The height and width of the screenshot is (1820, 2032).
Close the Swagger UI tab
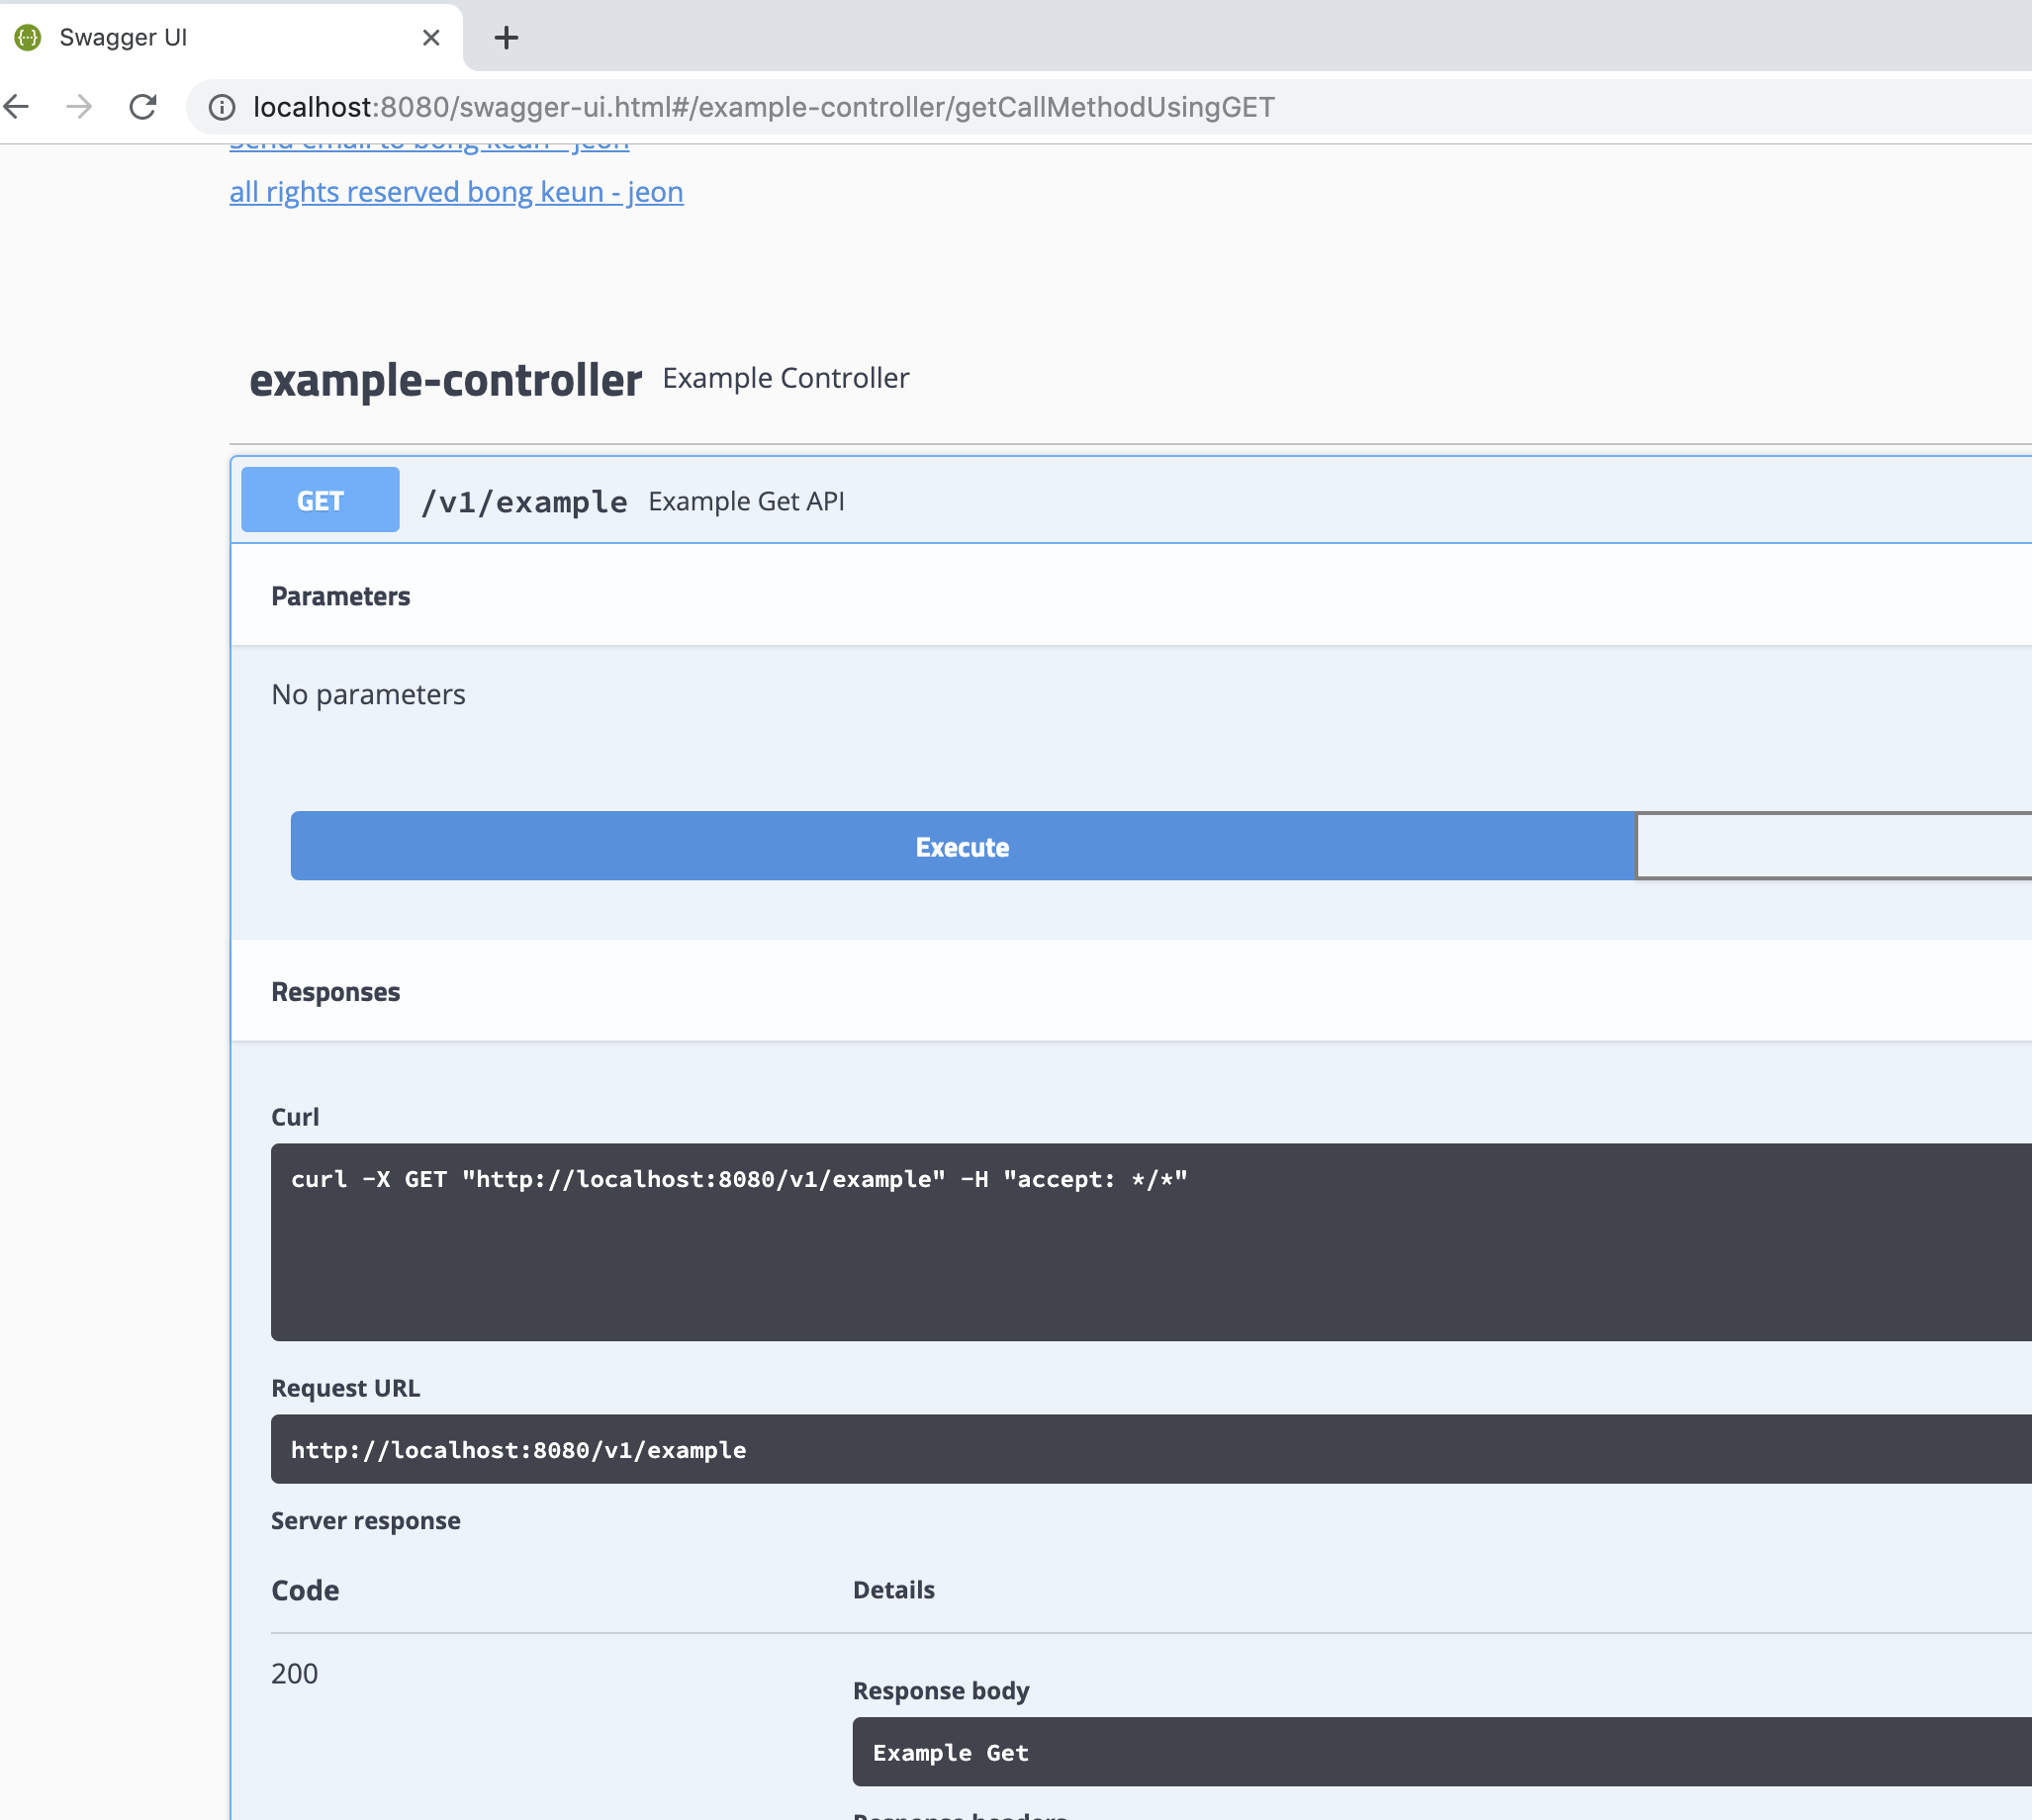click(431, 38)
